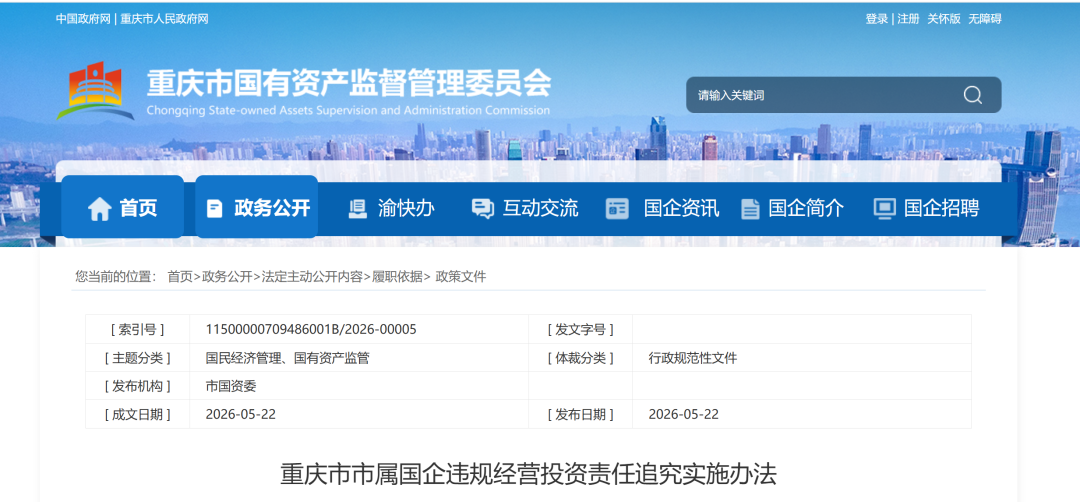This screenshot has height=502, width=1080.
Task: Click the [ 发布机构 ] label
Action: click(138, 386)
